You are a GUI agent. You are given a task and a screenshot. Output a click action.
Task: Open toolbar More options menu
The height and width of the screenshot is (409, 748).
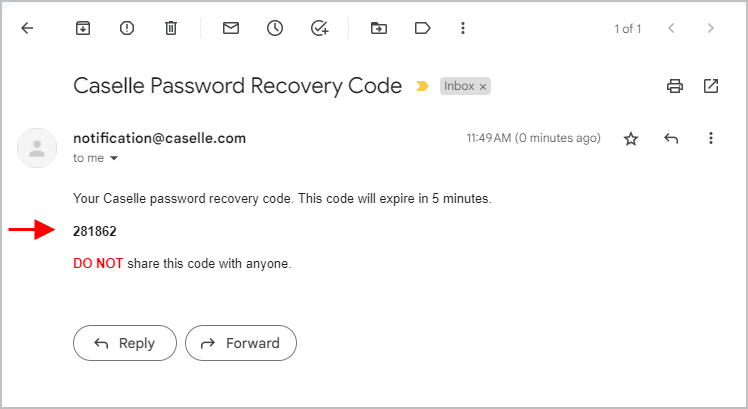pos(463,28)
